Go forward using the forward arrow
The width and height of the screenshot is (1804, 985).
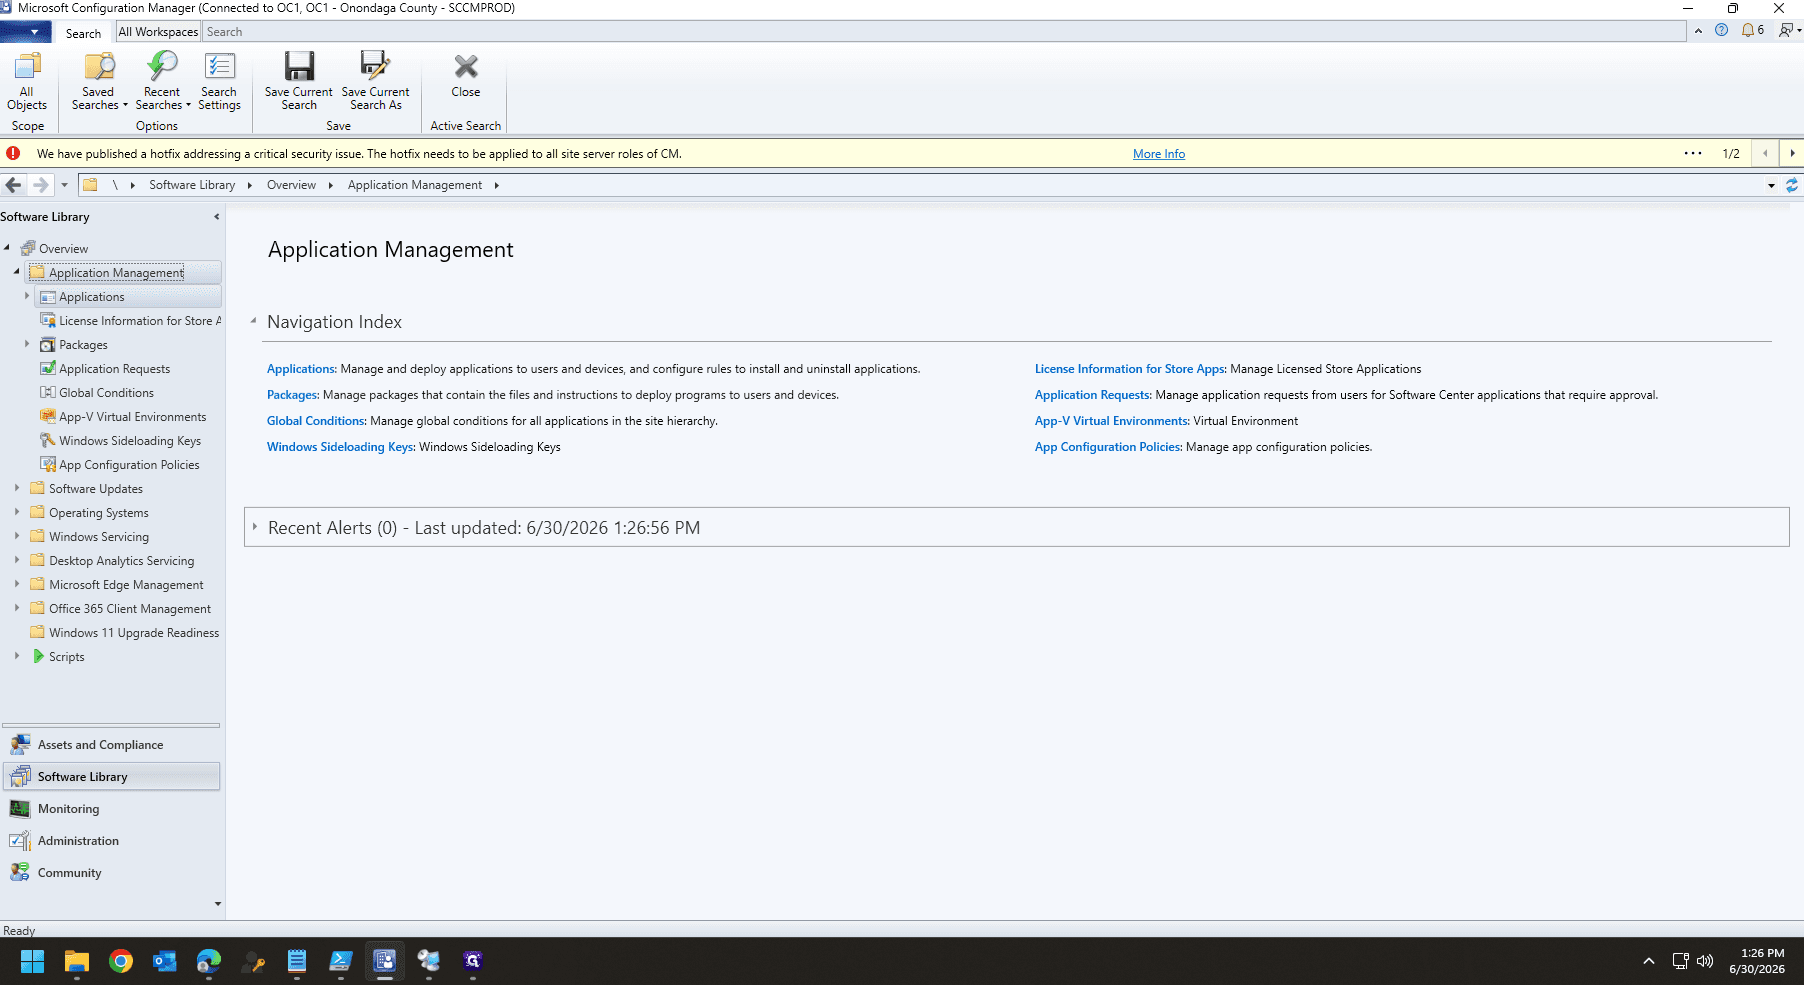coord(41,185)
